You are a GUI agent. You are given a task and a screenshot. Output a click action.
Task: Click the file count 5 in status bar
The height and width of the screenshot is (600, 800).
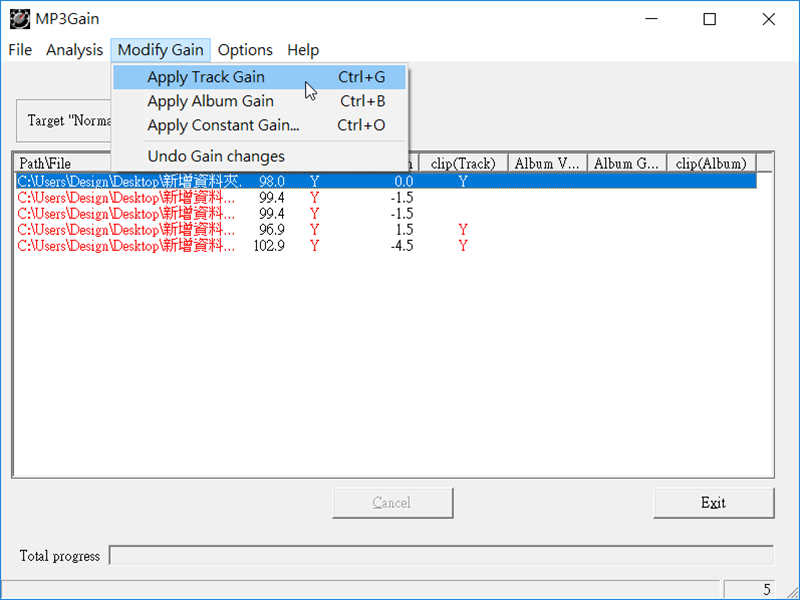coord(766,590)
